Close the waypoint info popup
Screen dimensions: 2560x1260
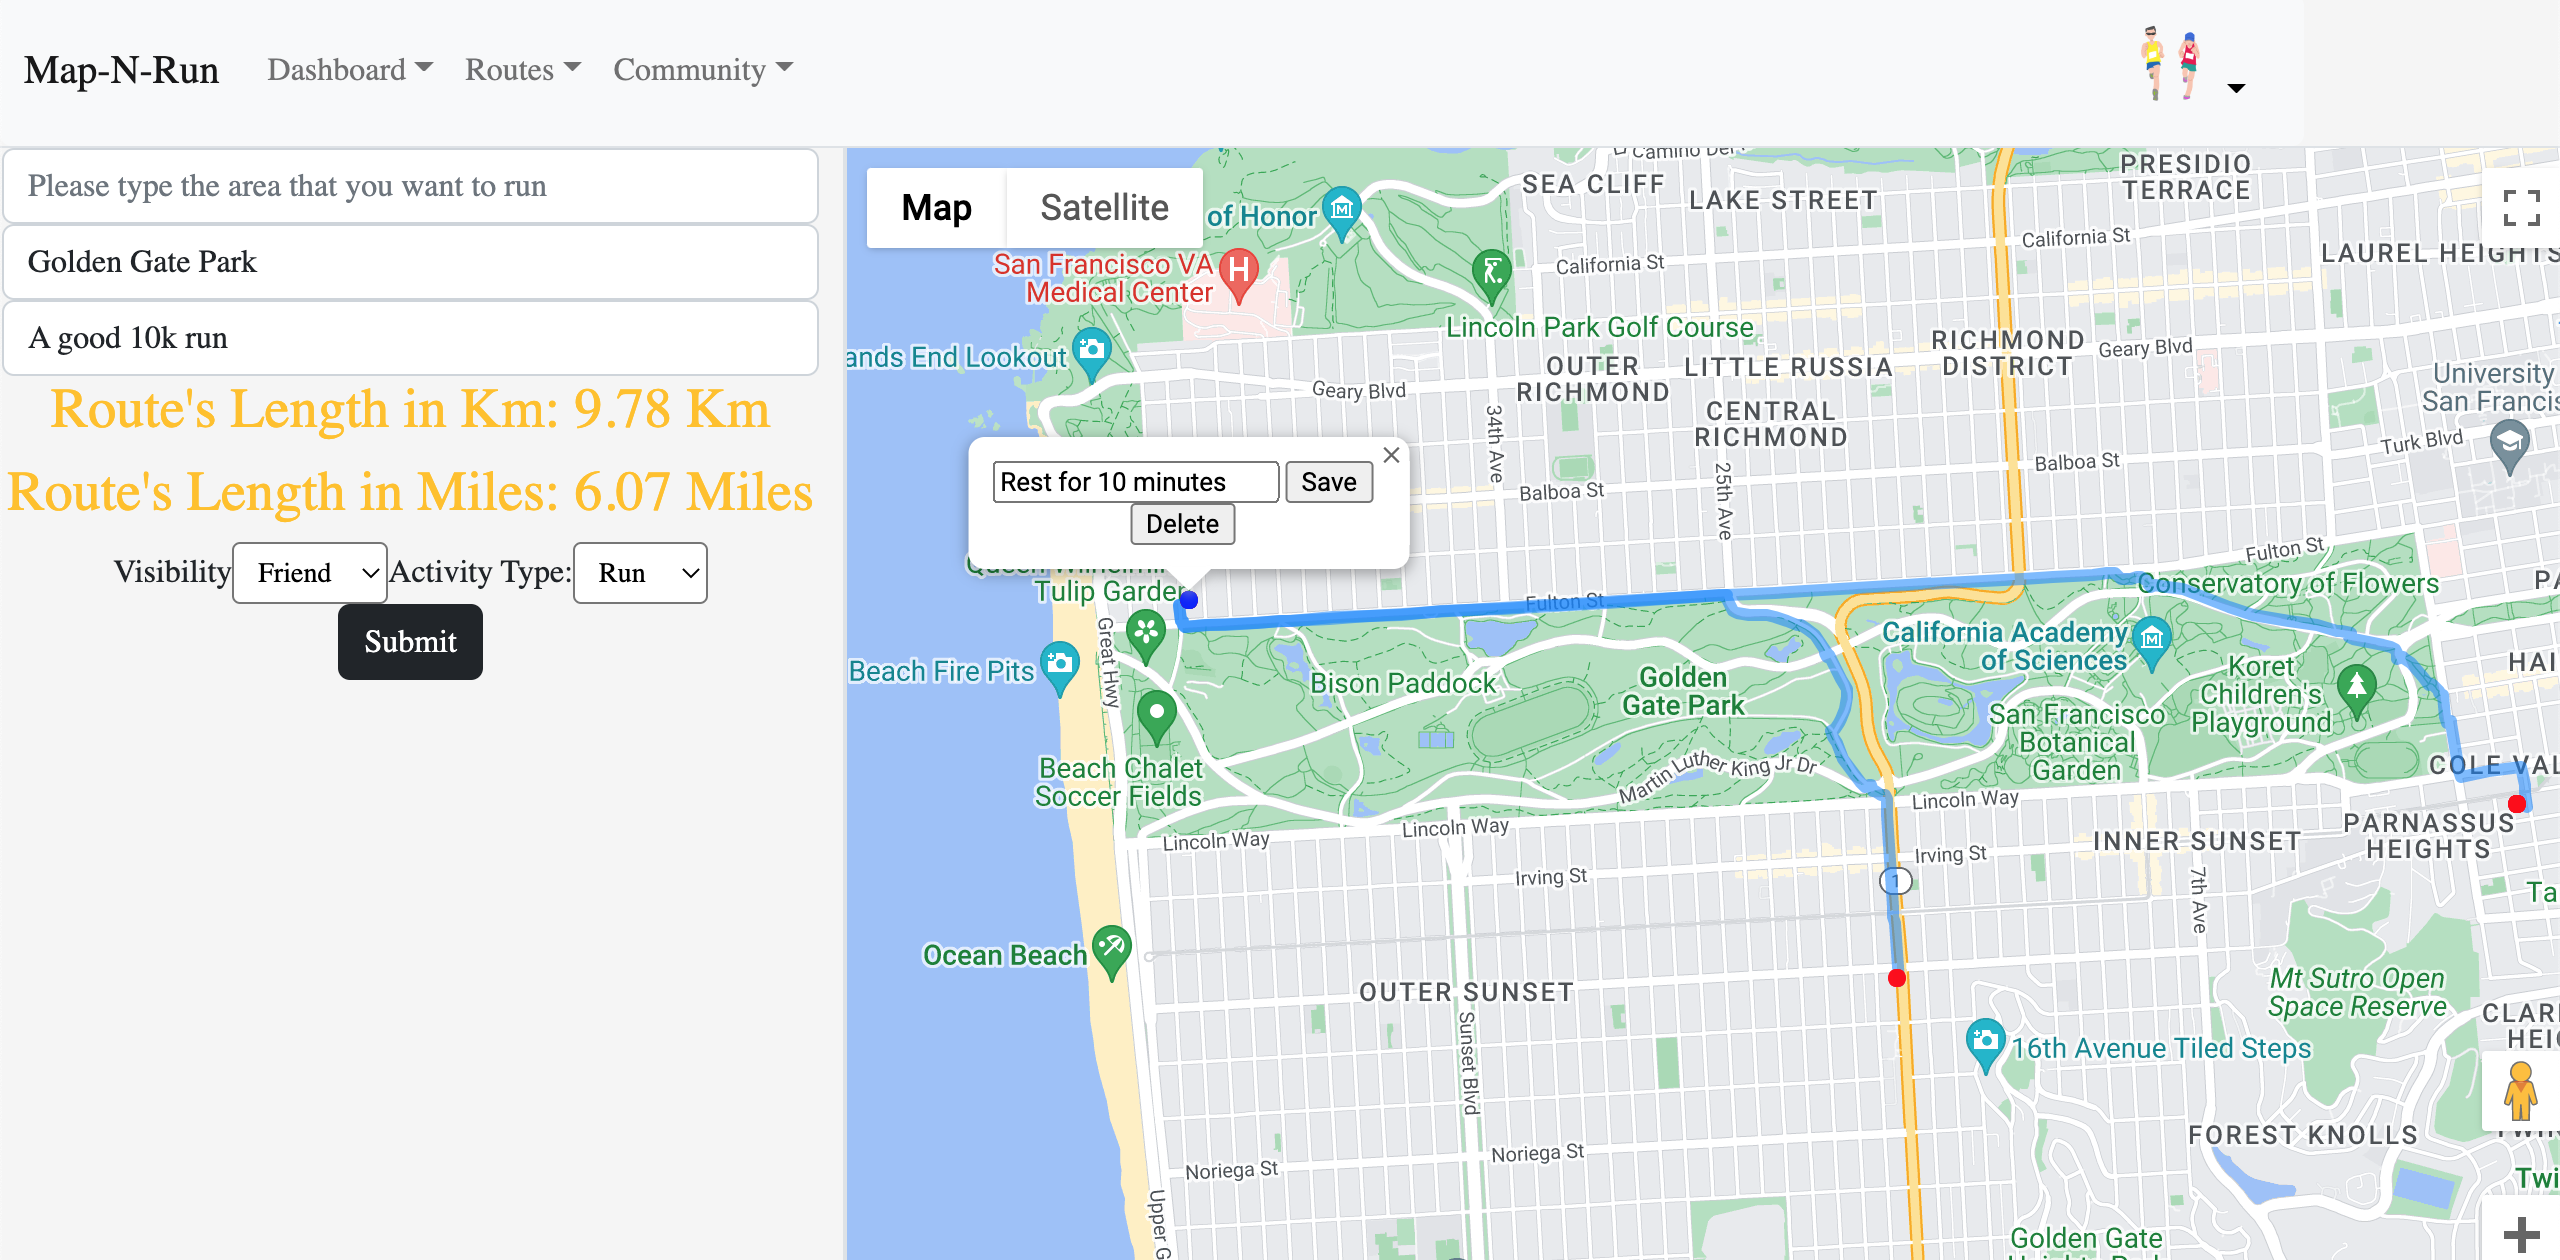tap(1391, 455)
